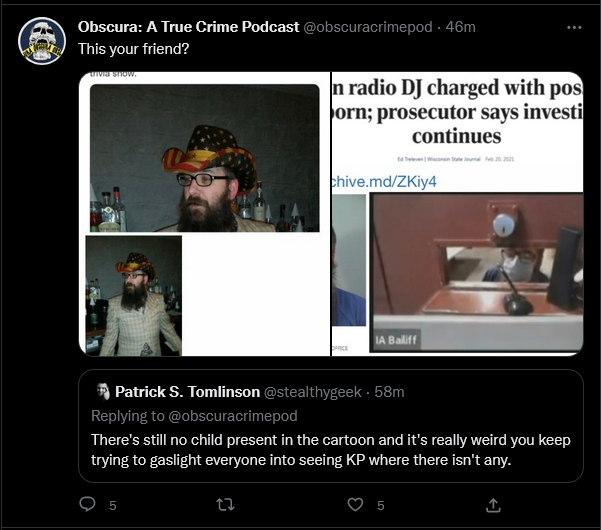Viewport: 601px width, 530px height.
Task: Share tweet via the upload arrow icon
Action: click(493, 505)
